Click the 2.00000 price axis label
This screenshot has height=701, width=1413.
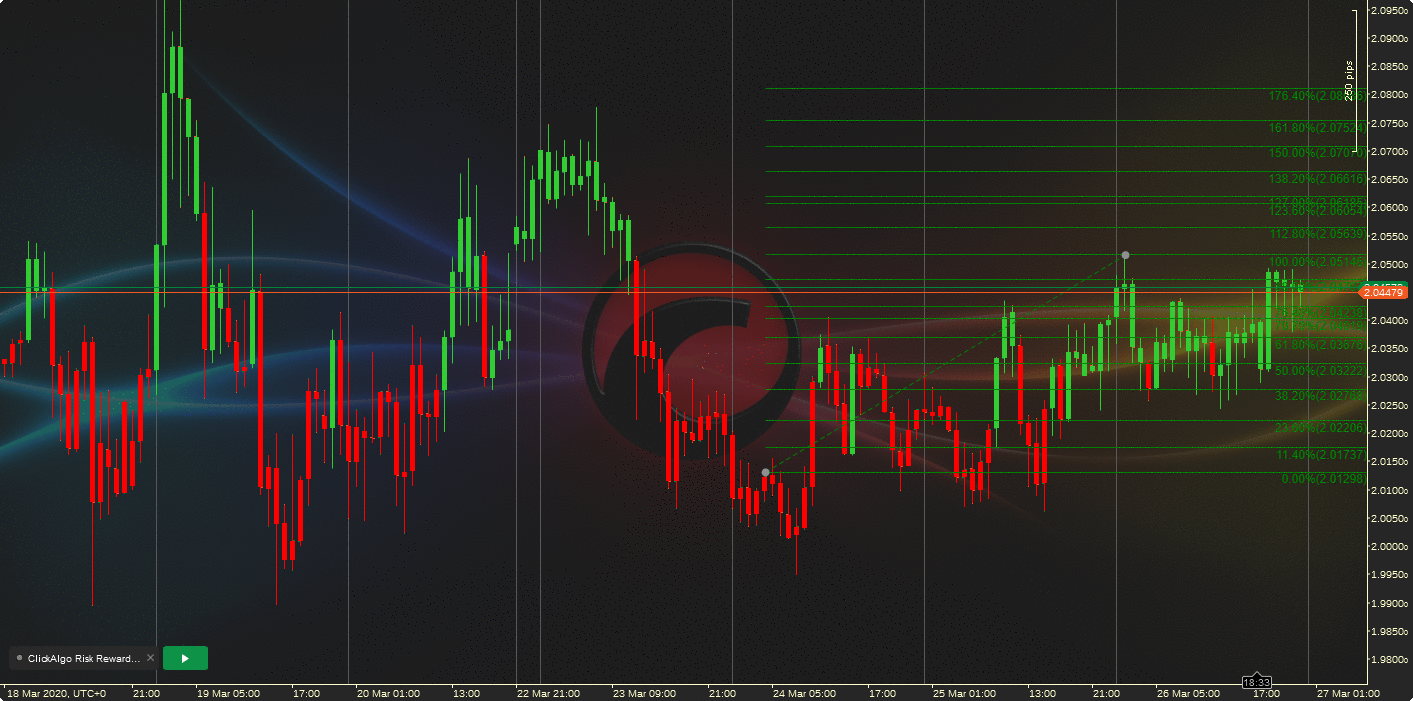(1389, 546)
